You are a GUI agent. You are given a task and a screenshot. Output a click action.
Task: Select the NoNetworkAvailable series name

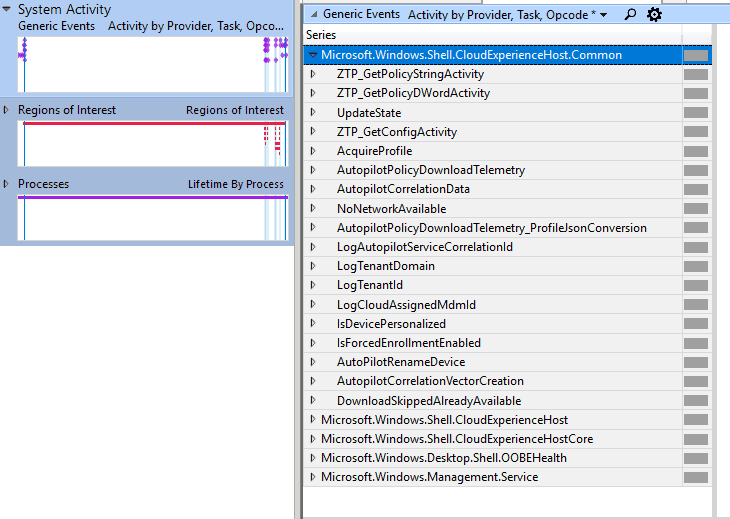coord(392,209)
